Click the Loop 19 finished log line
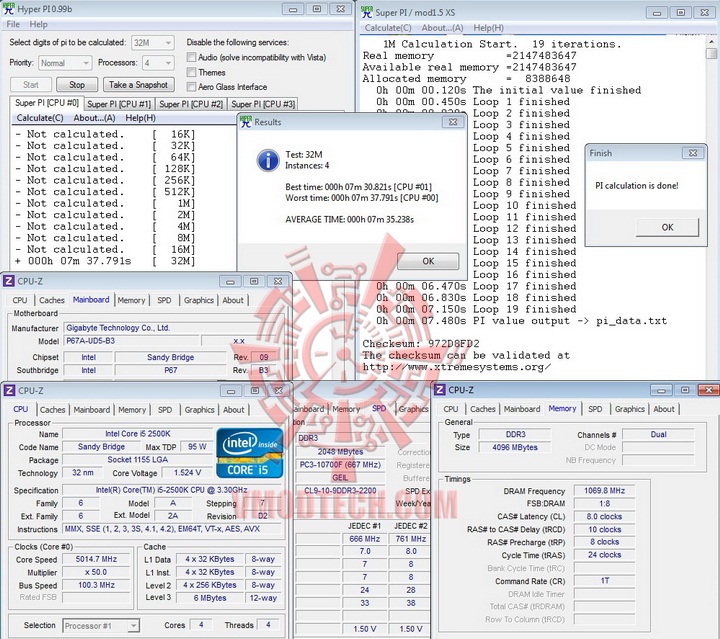 476,309
